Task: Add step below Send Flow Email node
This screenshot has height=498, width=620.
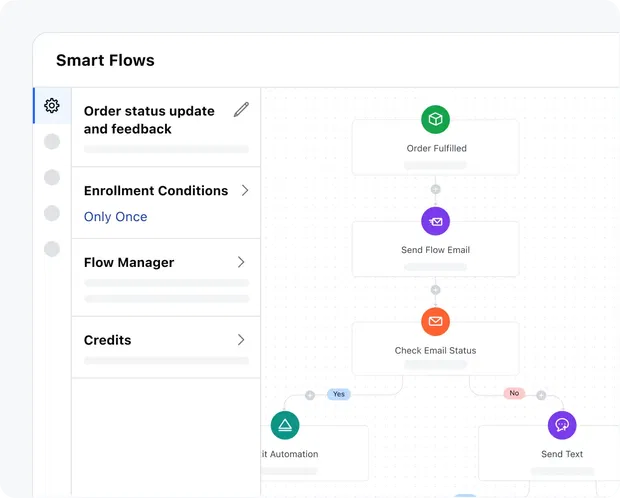Action: click(435, 290)
